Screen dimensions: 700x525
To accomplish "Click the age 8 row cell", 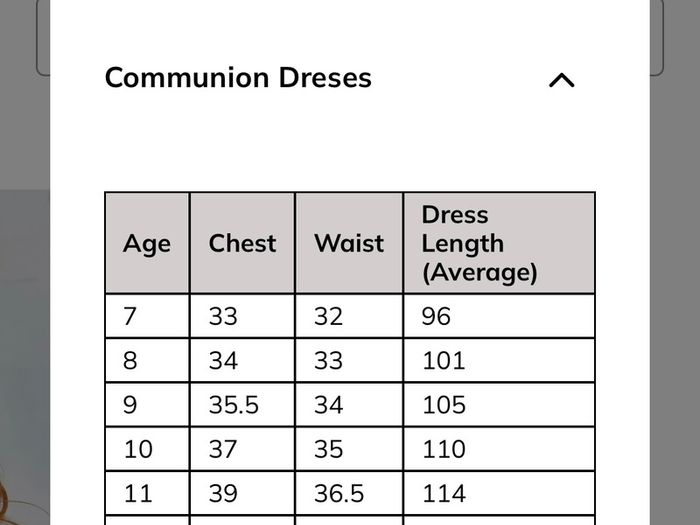I will [147, 360].
